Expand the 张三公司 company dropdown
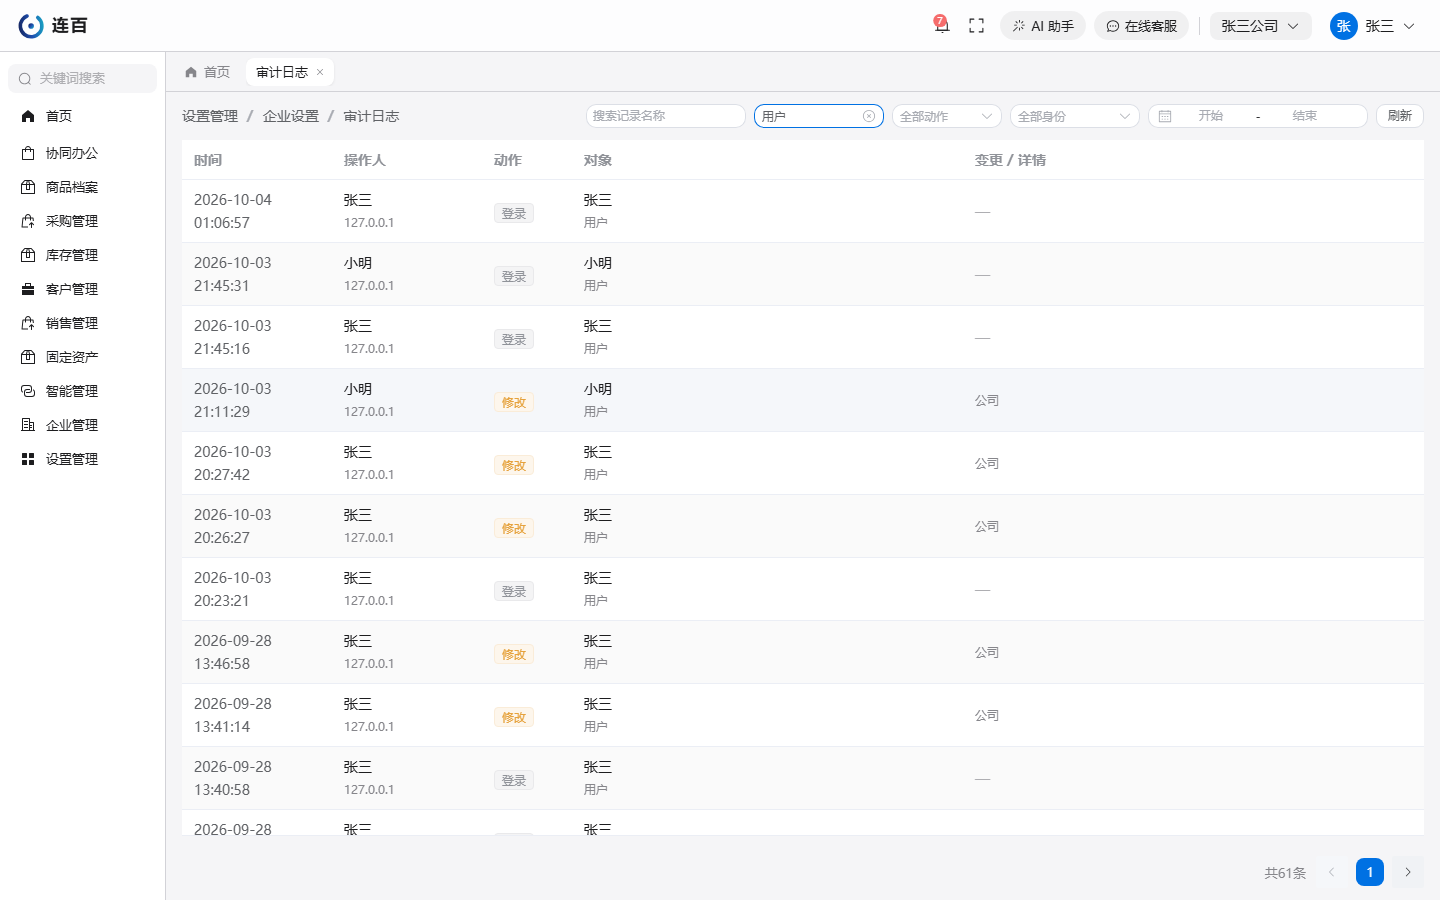The height and width of the screenshot is (900, 1440). point(1260,26)
